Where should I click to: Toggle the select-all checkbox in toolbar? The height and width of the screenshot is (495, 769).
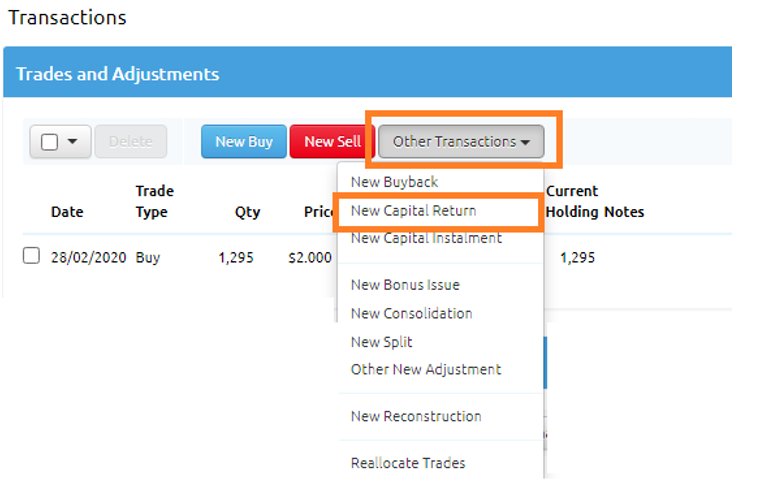point(50,142)
